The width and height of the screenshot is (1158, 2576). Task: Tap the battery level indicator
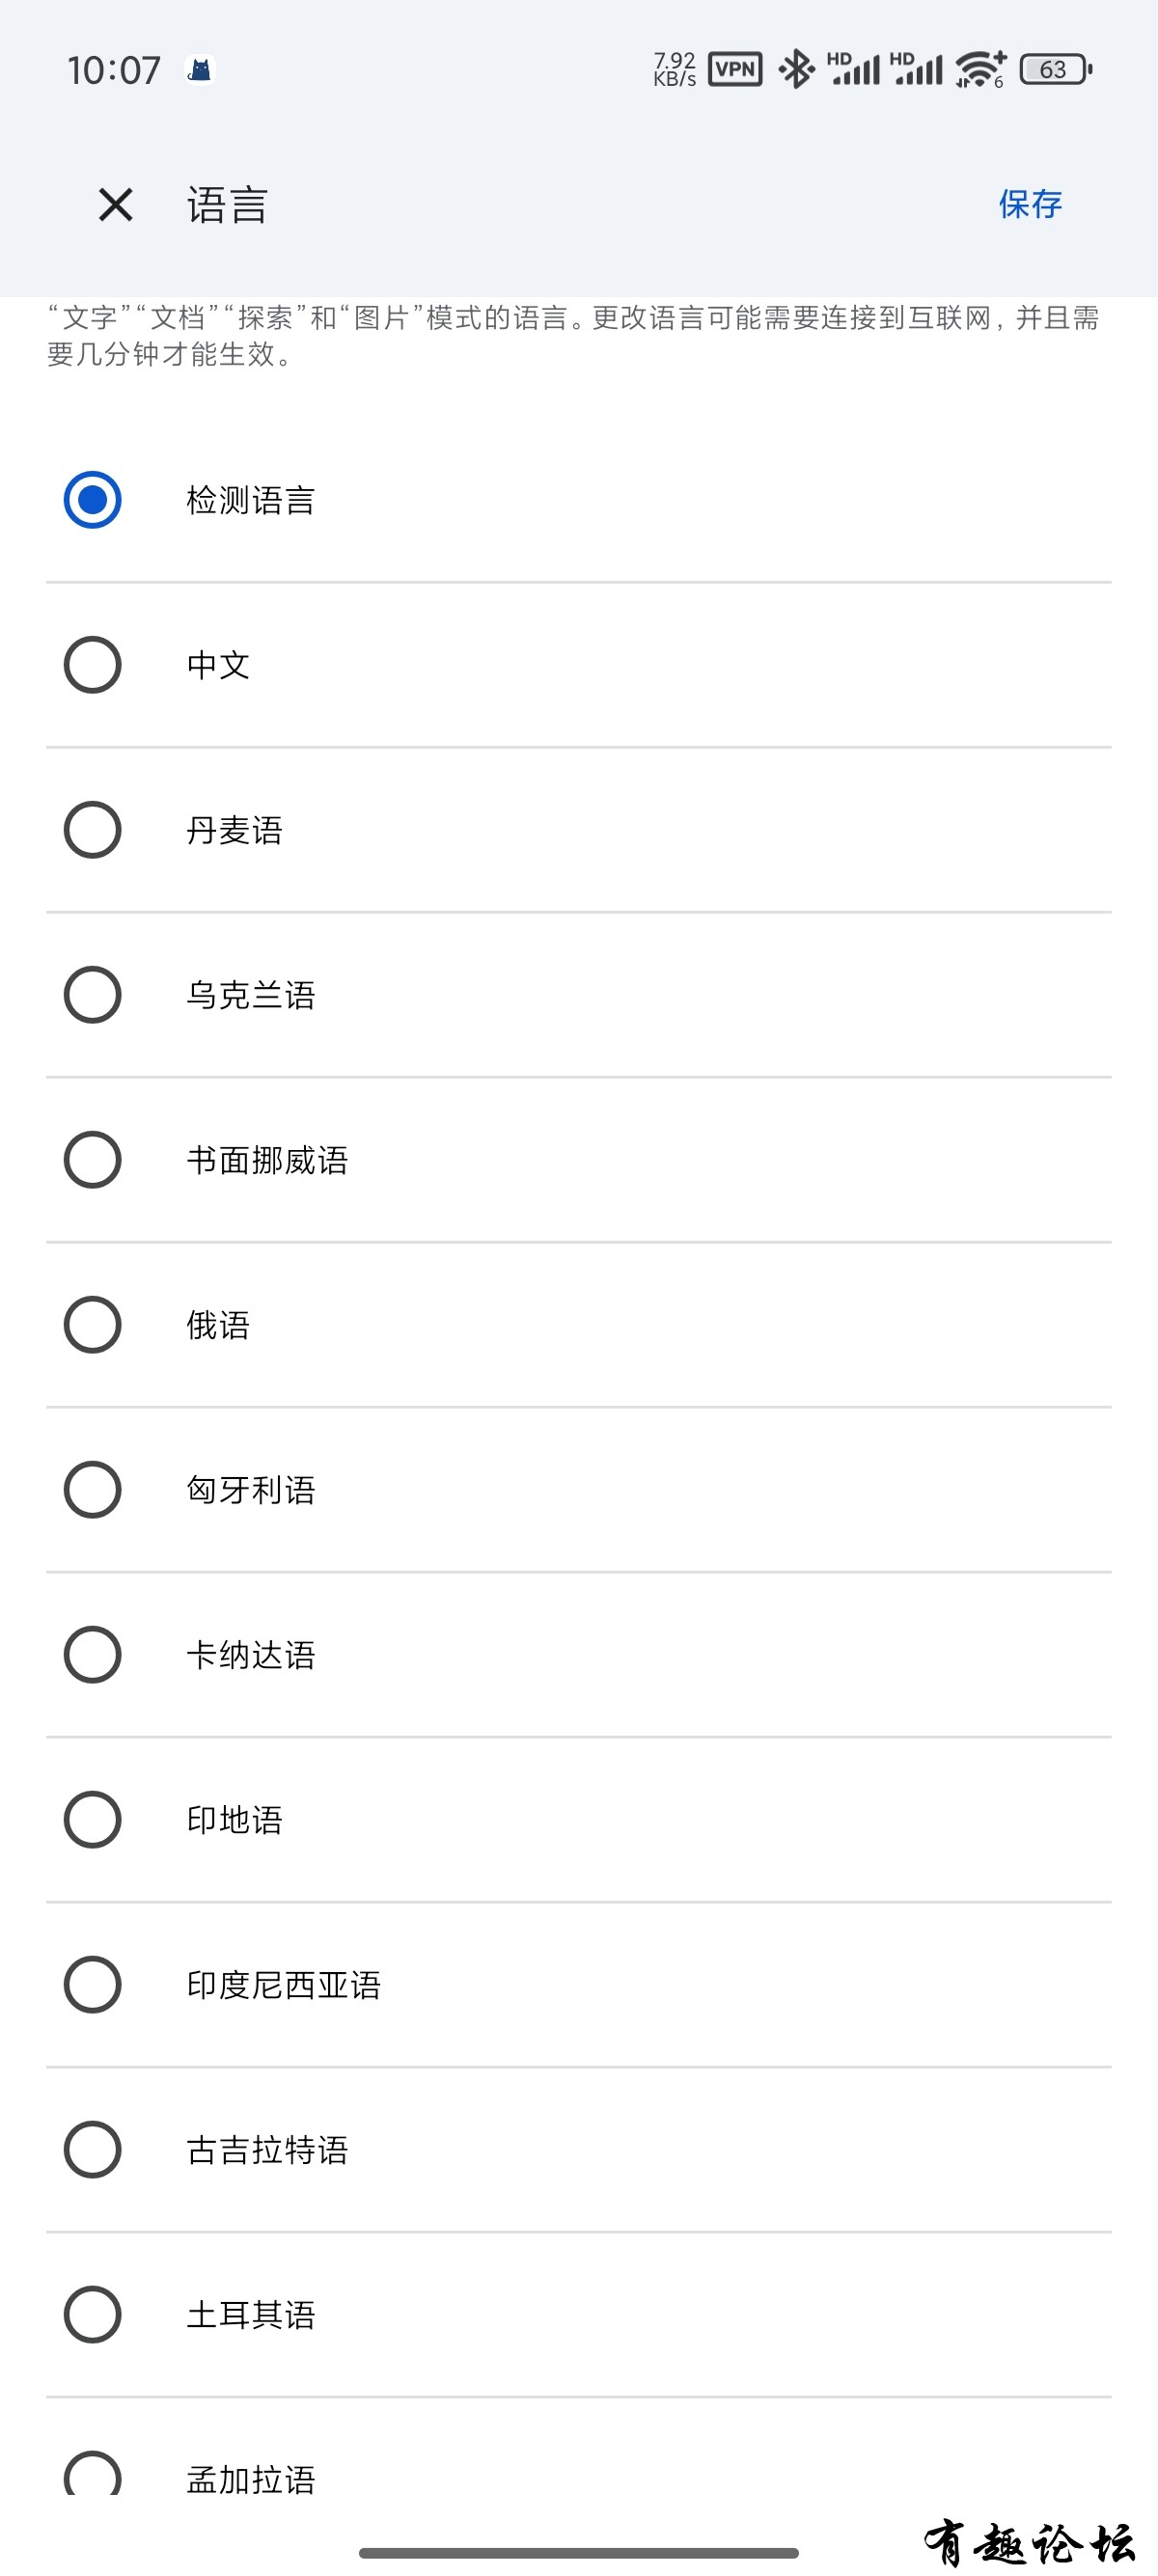coord(1056,69)
